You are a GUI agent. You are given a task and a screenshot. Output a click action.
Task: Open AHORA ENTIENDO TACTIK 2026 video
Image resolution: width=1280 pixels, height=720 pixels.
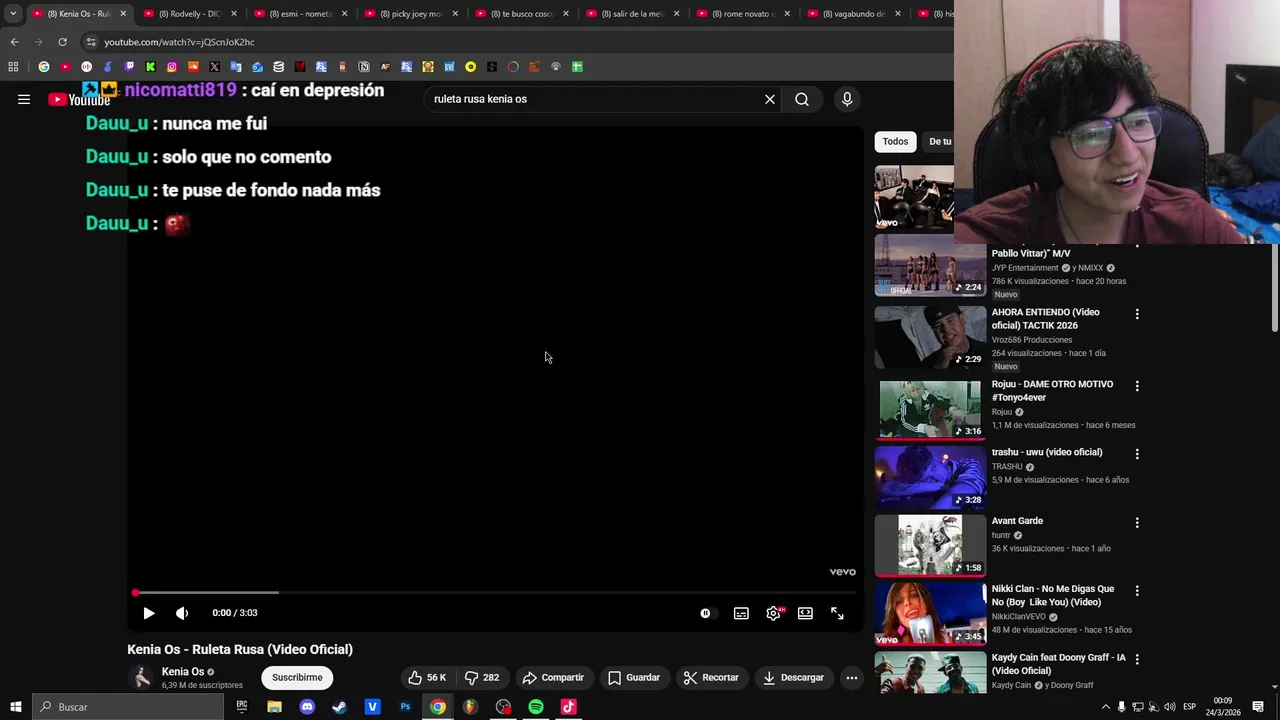pyautogui.click(x=1046, y=319)
